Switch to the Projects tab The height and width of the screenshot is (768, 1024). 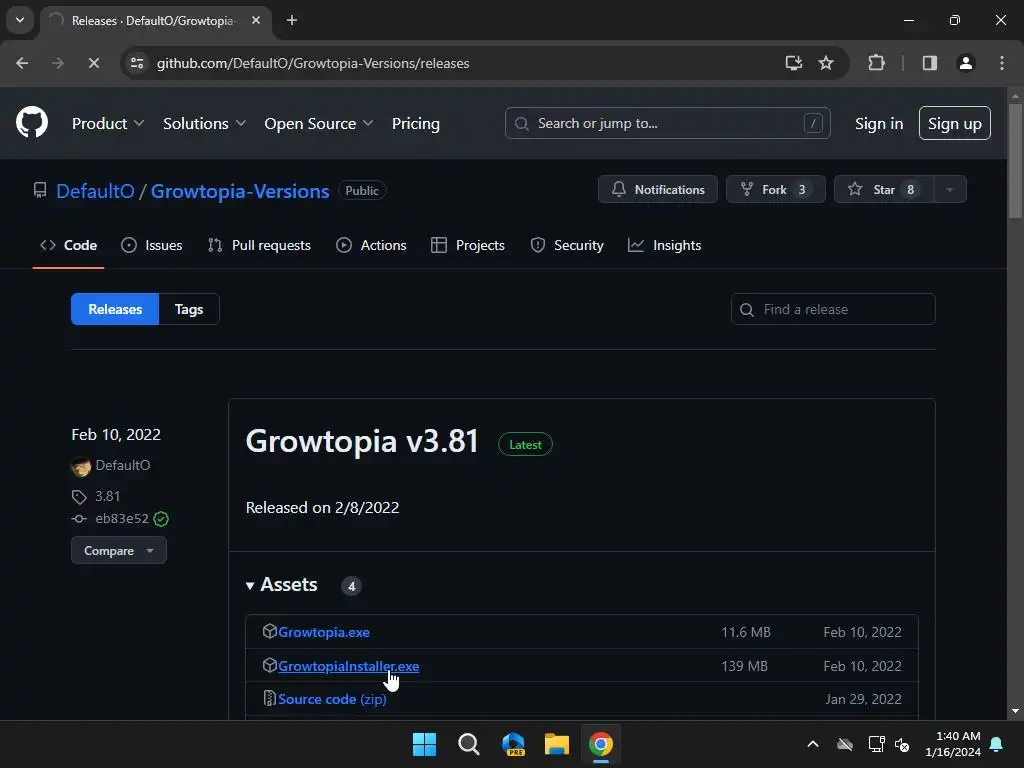coord(468,246)
